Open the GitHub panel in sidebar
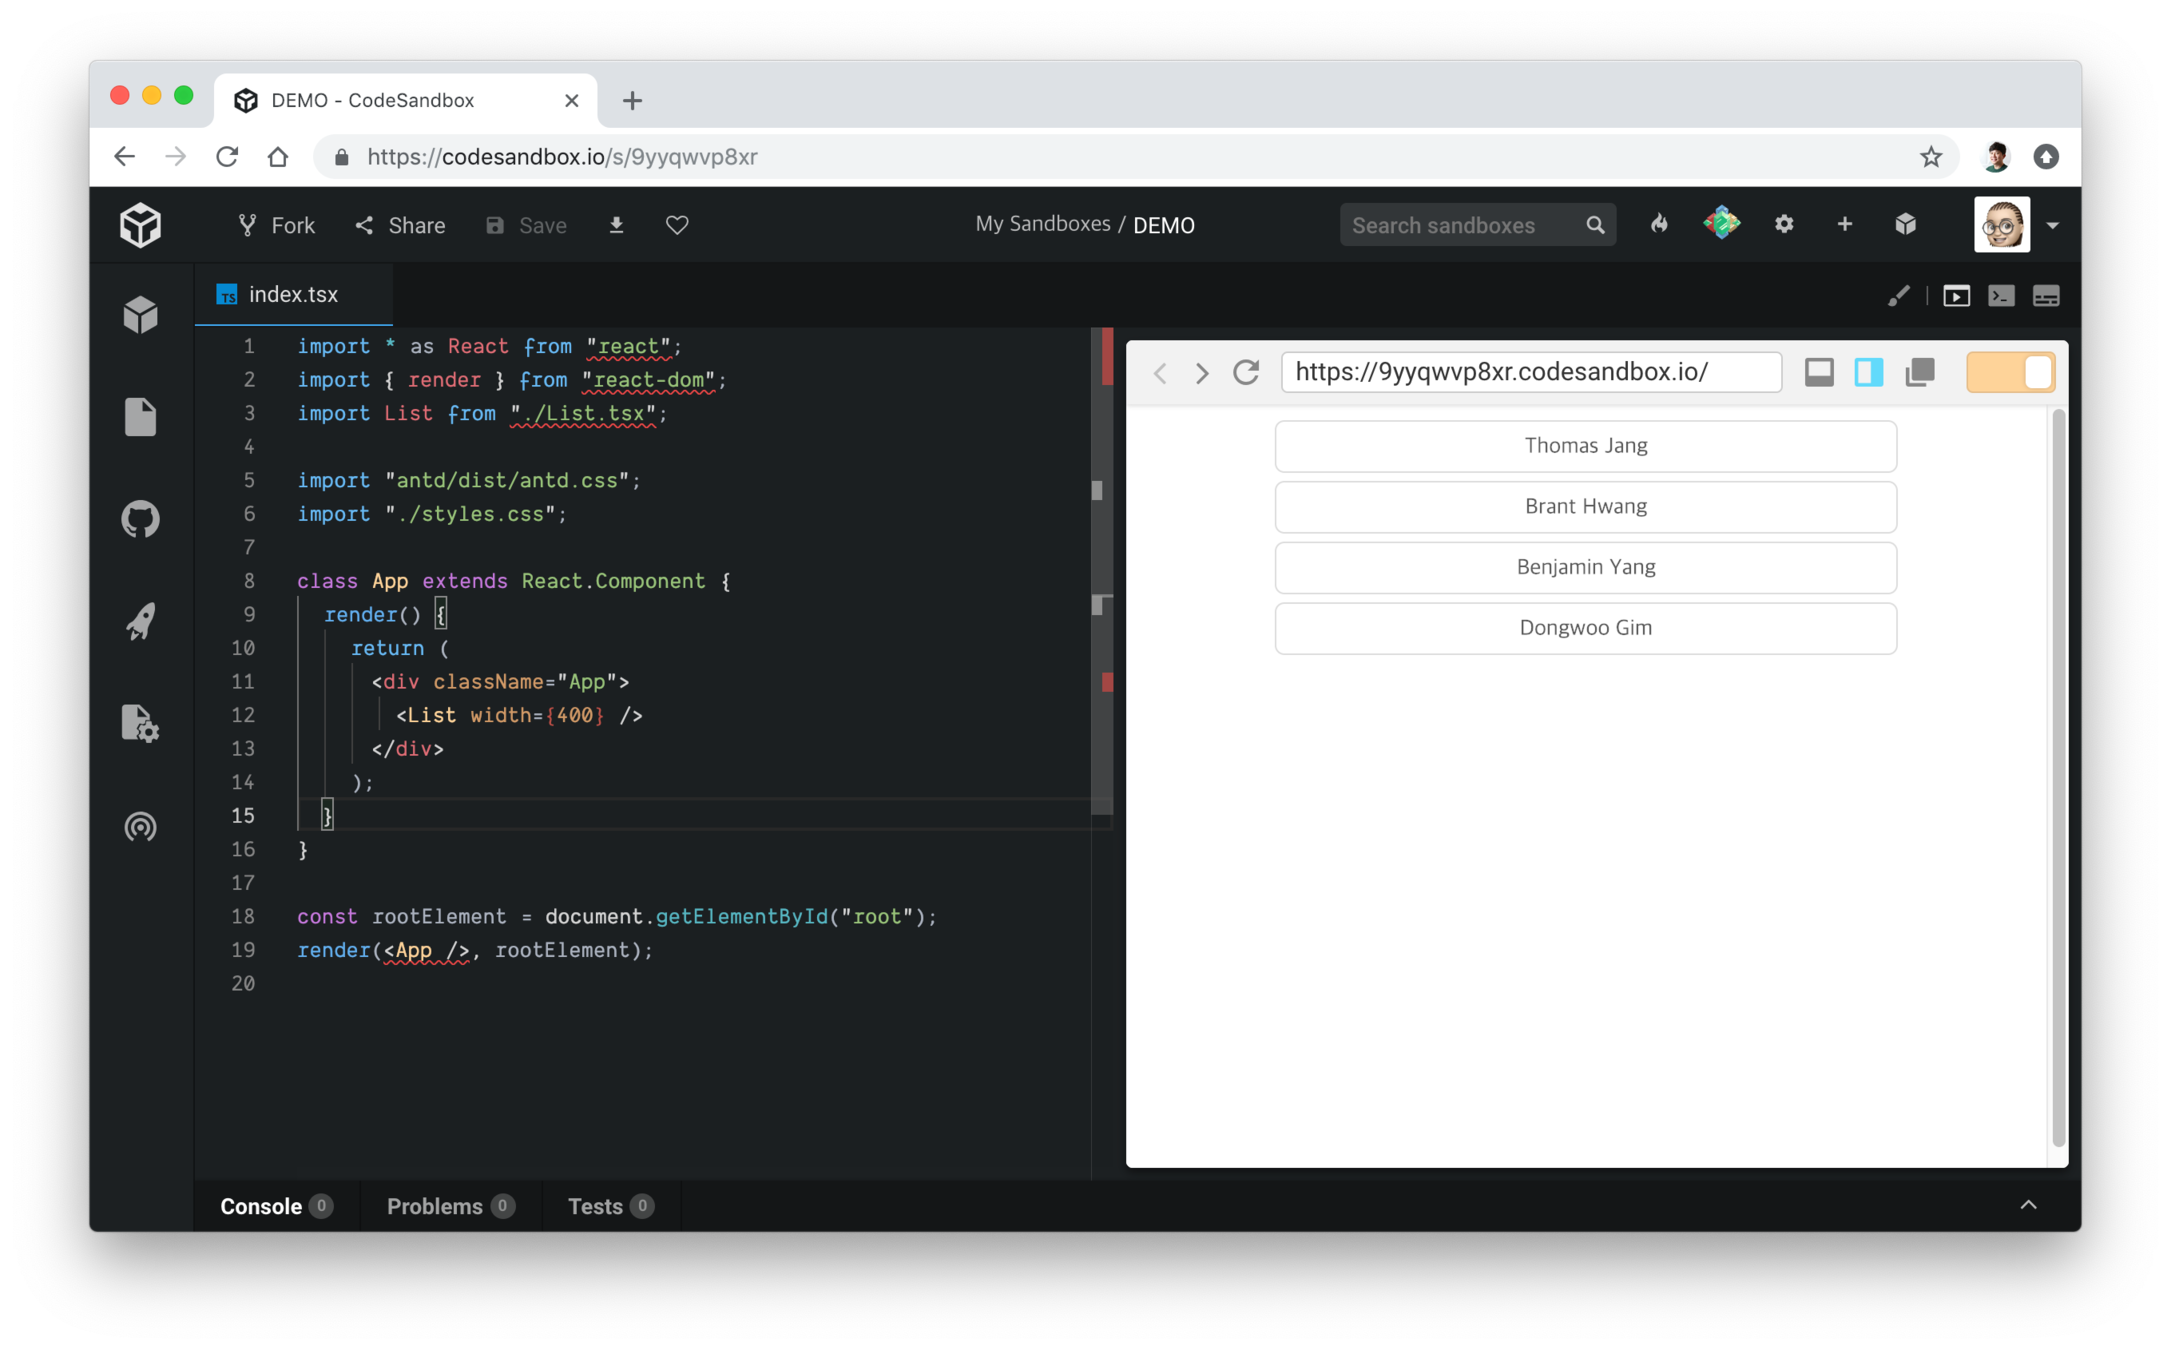This screenshot has height=1350, width=2171. [140, 519]
